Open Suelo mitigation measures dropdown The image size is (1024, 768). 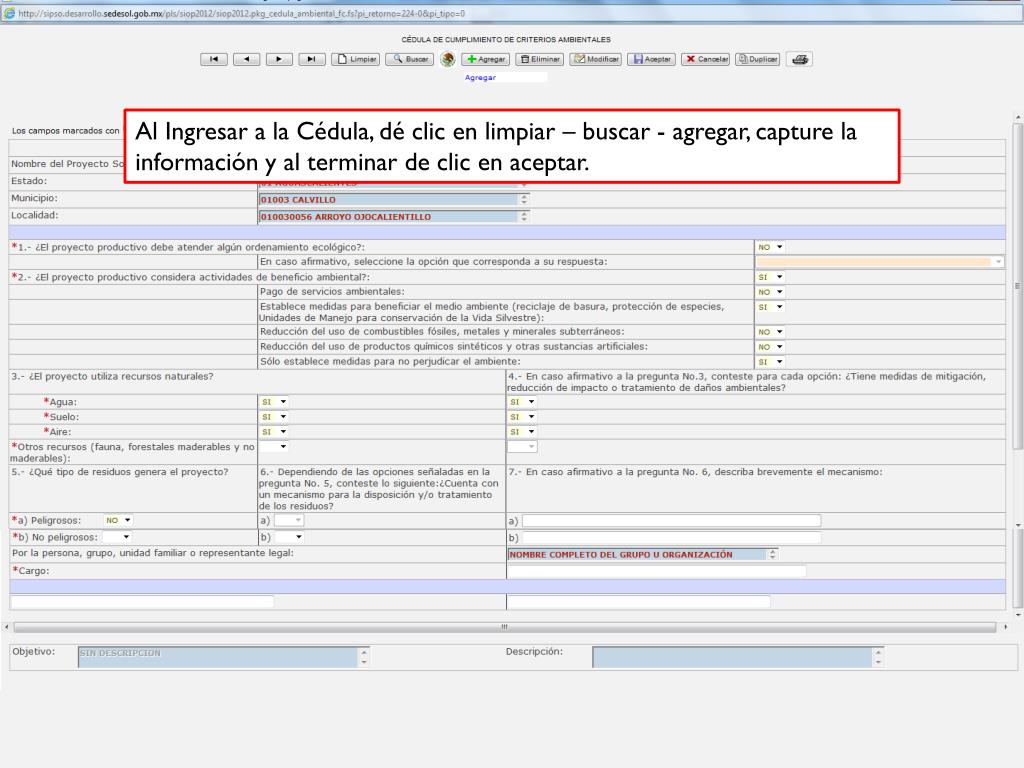point(522,417)
